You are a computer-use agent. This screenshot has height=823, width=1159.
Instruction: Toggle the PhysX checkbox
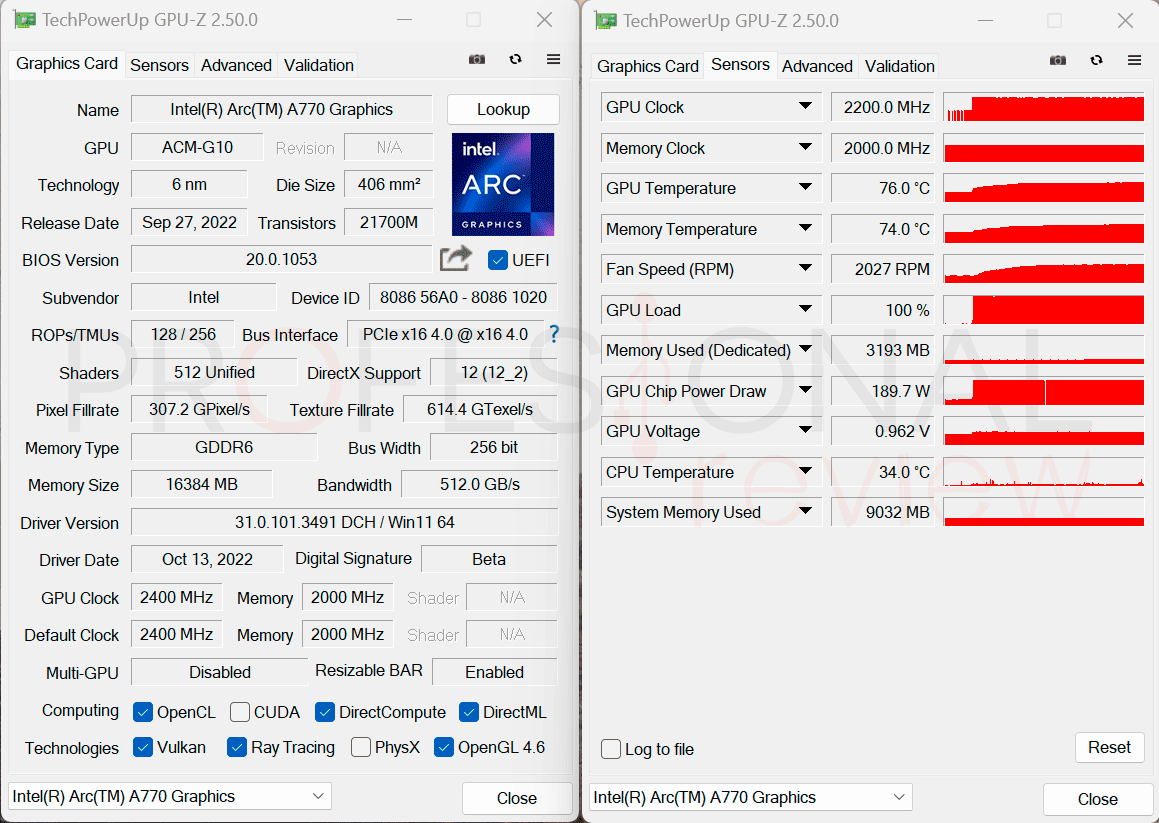point(361,747)
